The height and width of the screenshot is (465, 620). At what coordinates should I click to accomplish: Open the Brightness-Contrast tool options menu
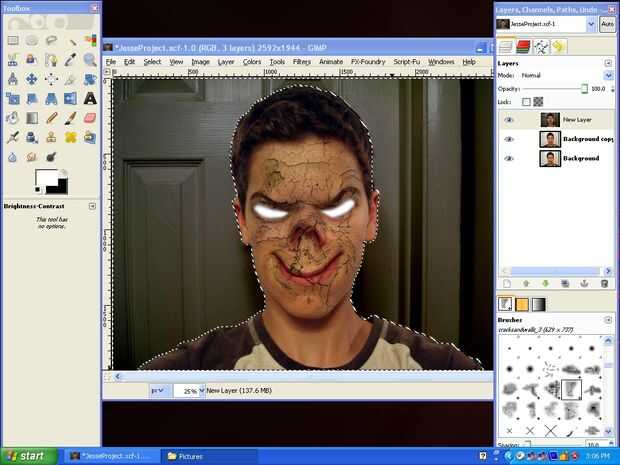(x=92, y=206)
